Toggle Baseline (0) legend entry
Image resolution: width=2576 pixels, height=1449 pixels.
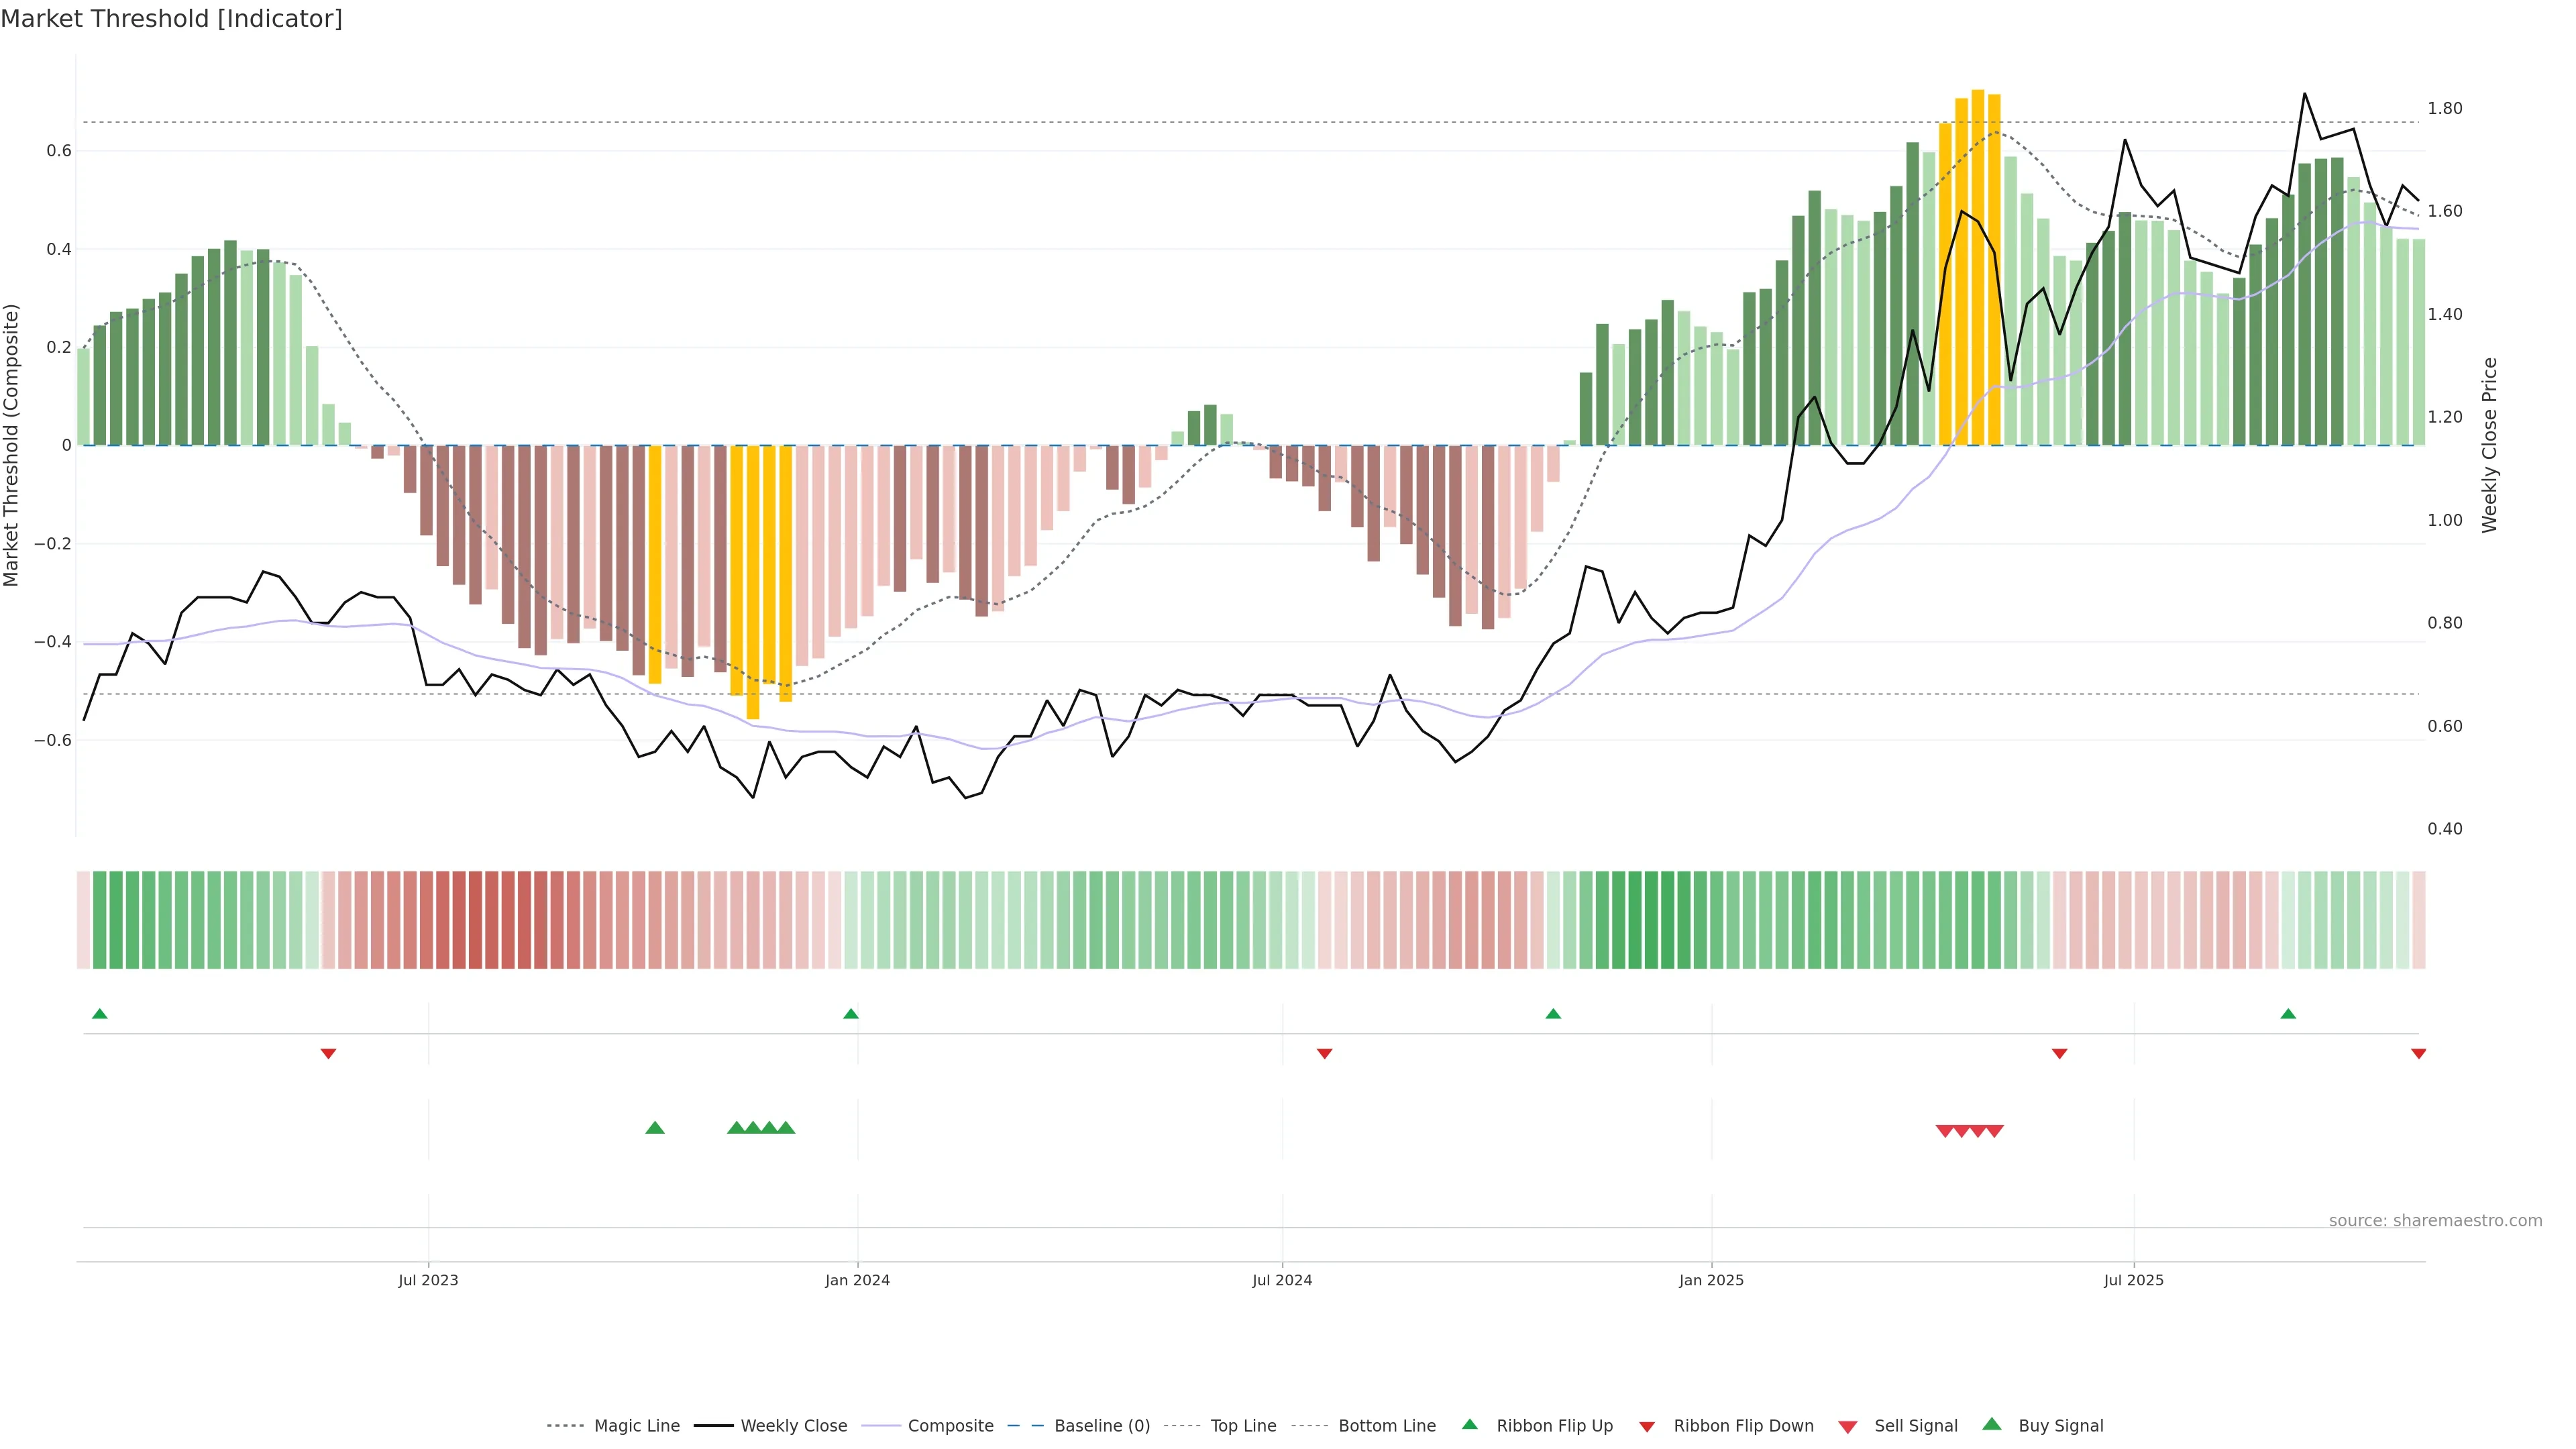1101,1426
